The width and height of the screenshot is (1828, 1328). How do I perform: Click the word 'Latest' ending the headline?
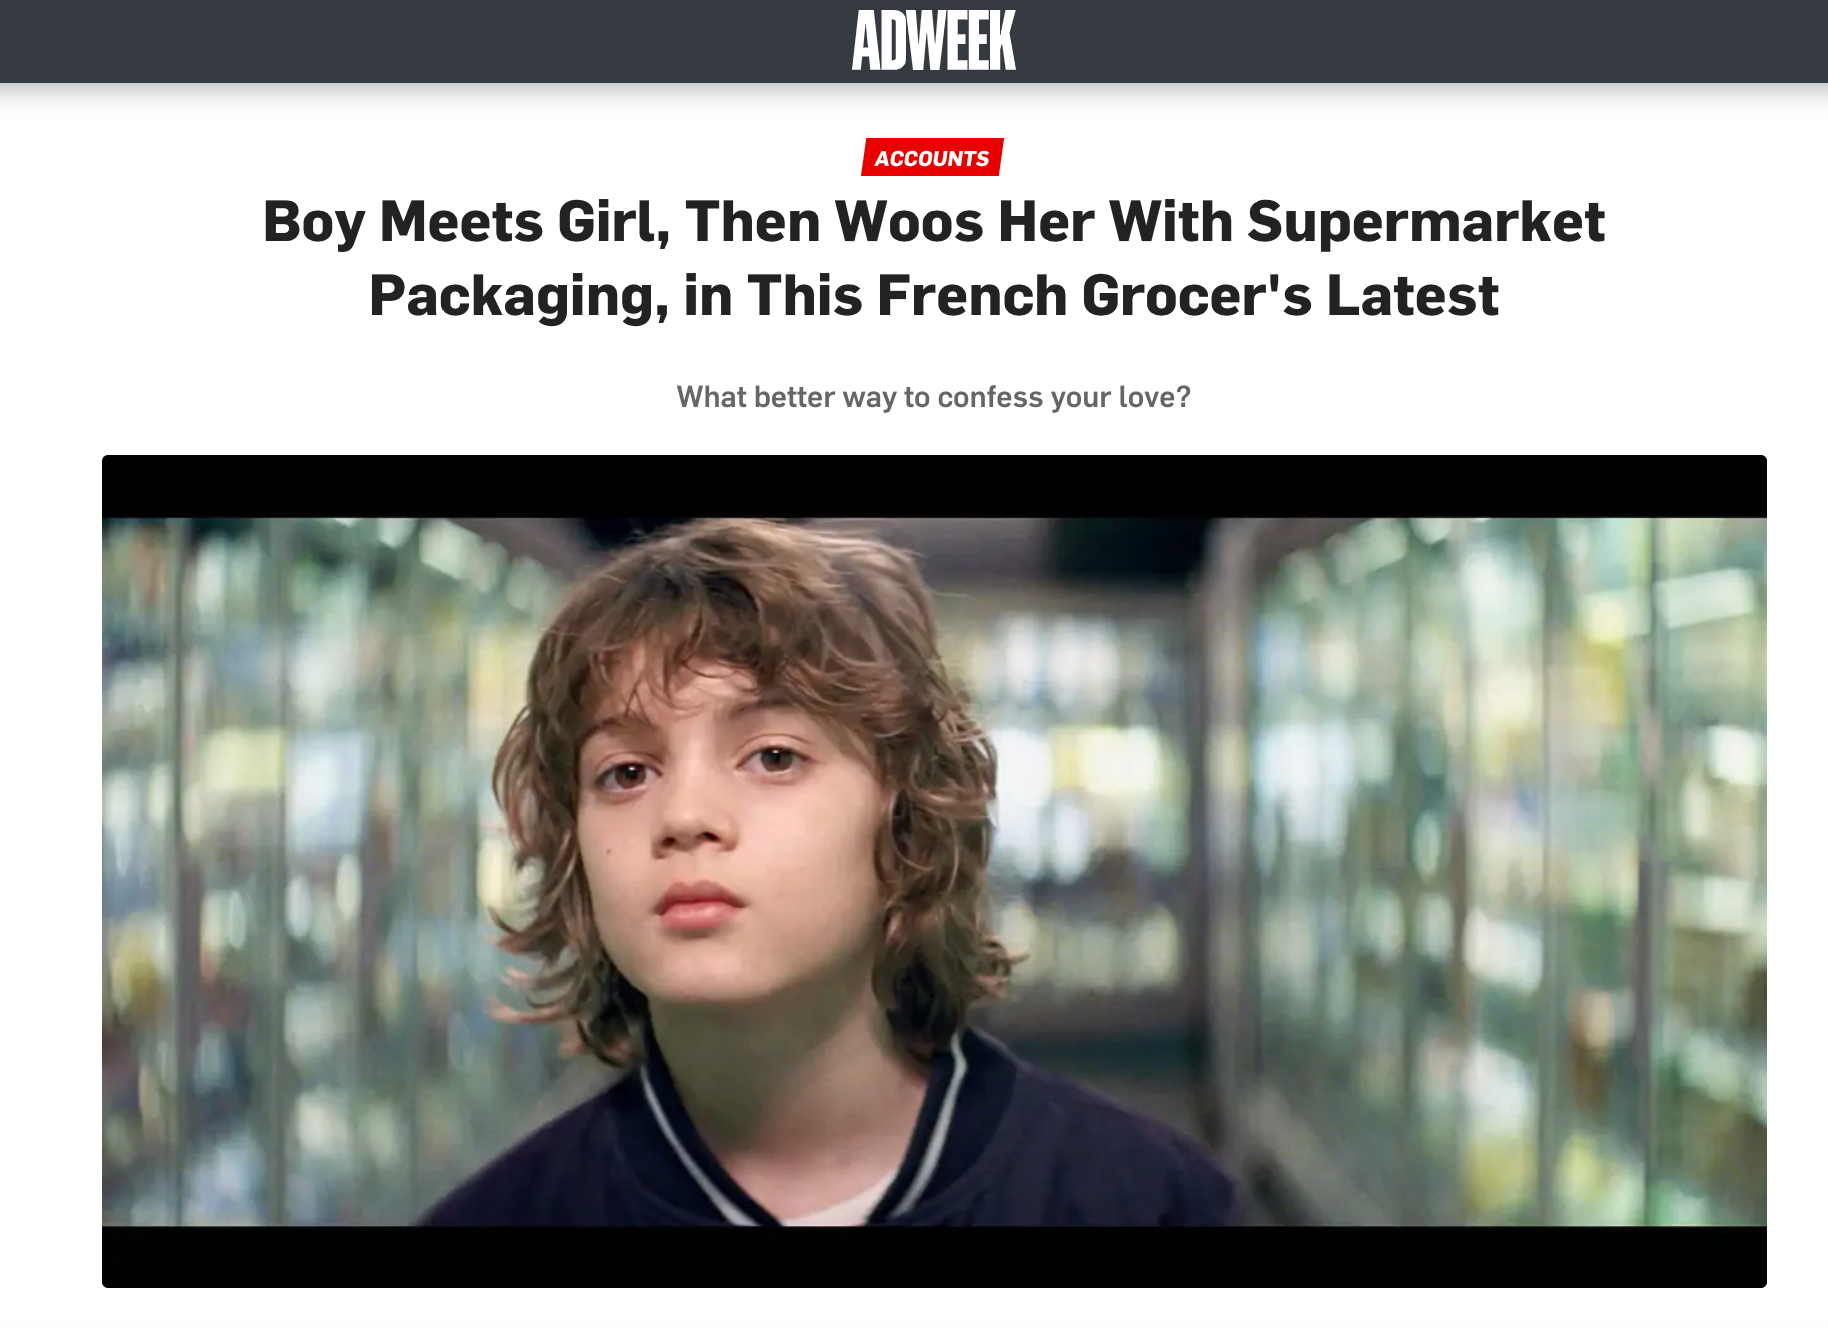point(1413,296)
